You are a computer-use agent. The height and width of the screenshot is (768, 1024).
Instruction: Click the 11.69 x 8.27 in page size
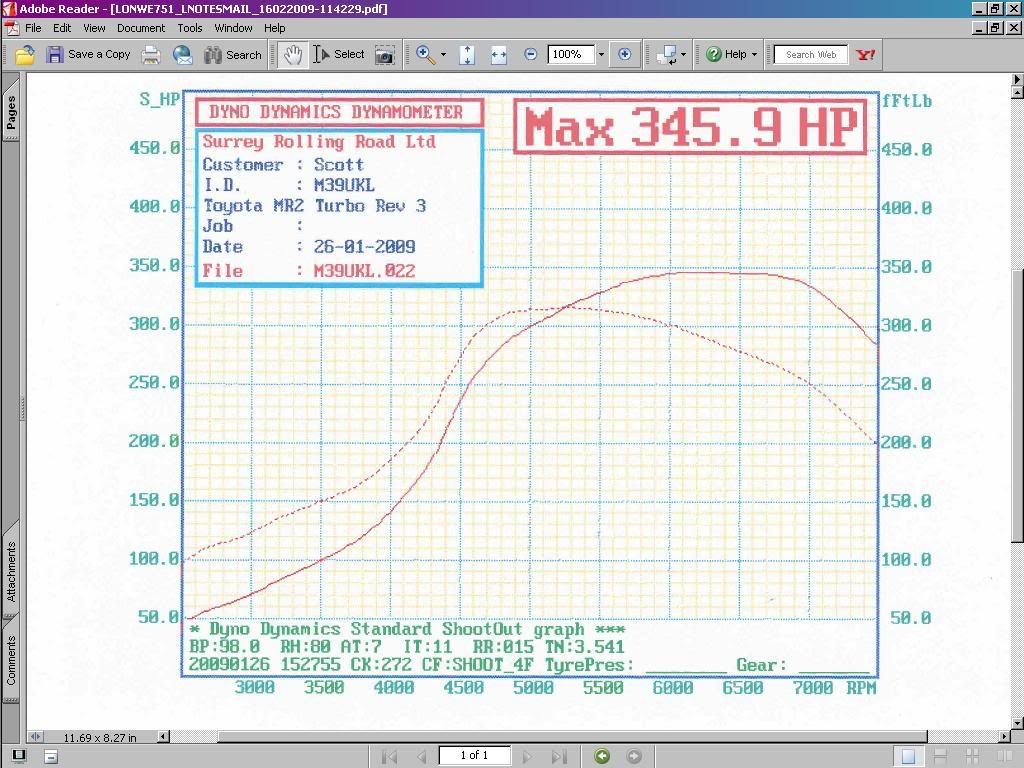tap(100, 737)
